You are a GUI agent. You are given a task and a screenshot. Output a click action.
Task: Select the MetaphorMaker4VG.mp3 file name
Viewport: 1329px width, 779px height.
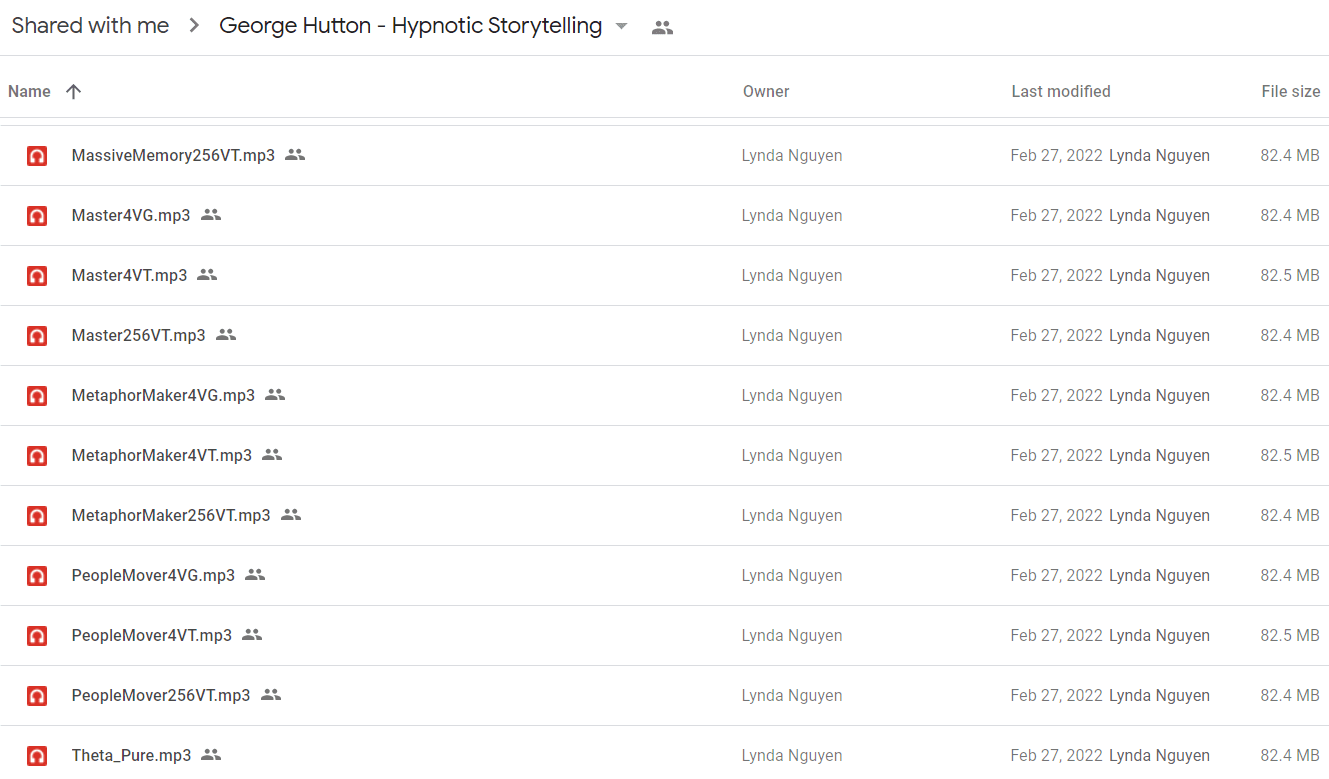tap(163, 396)
